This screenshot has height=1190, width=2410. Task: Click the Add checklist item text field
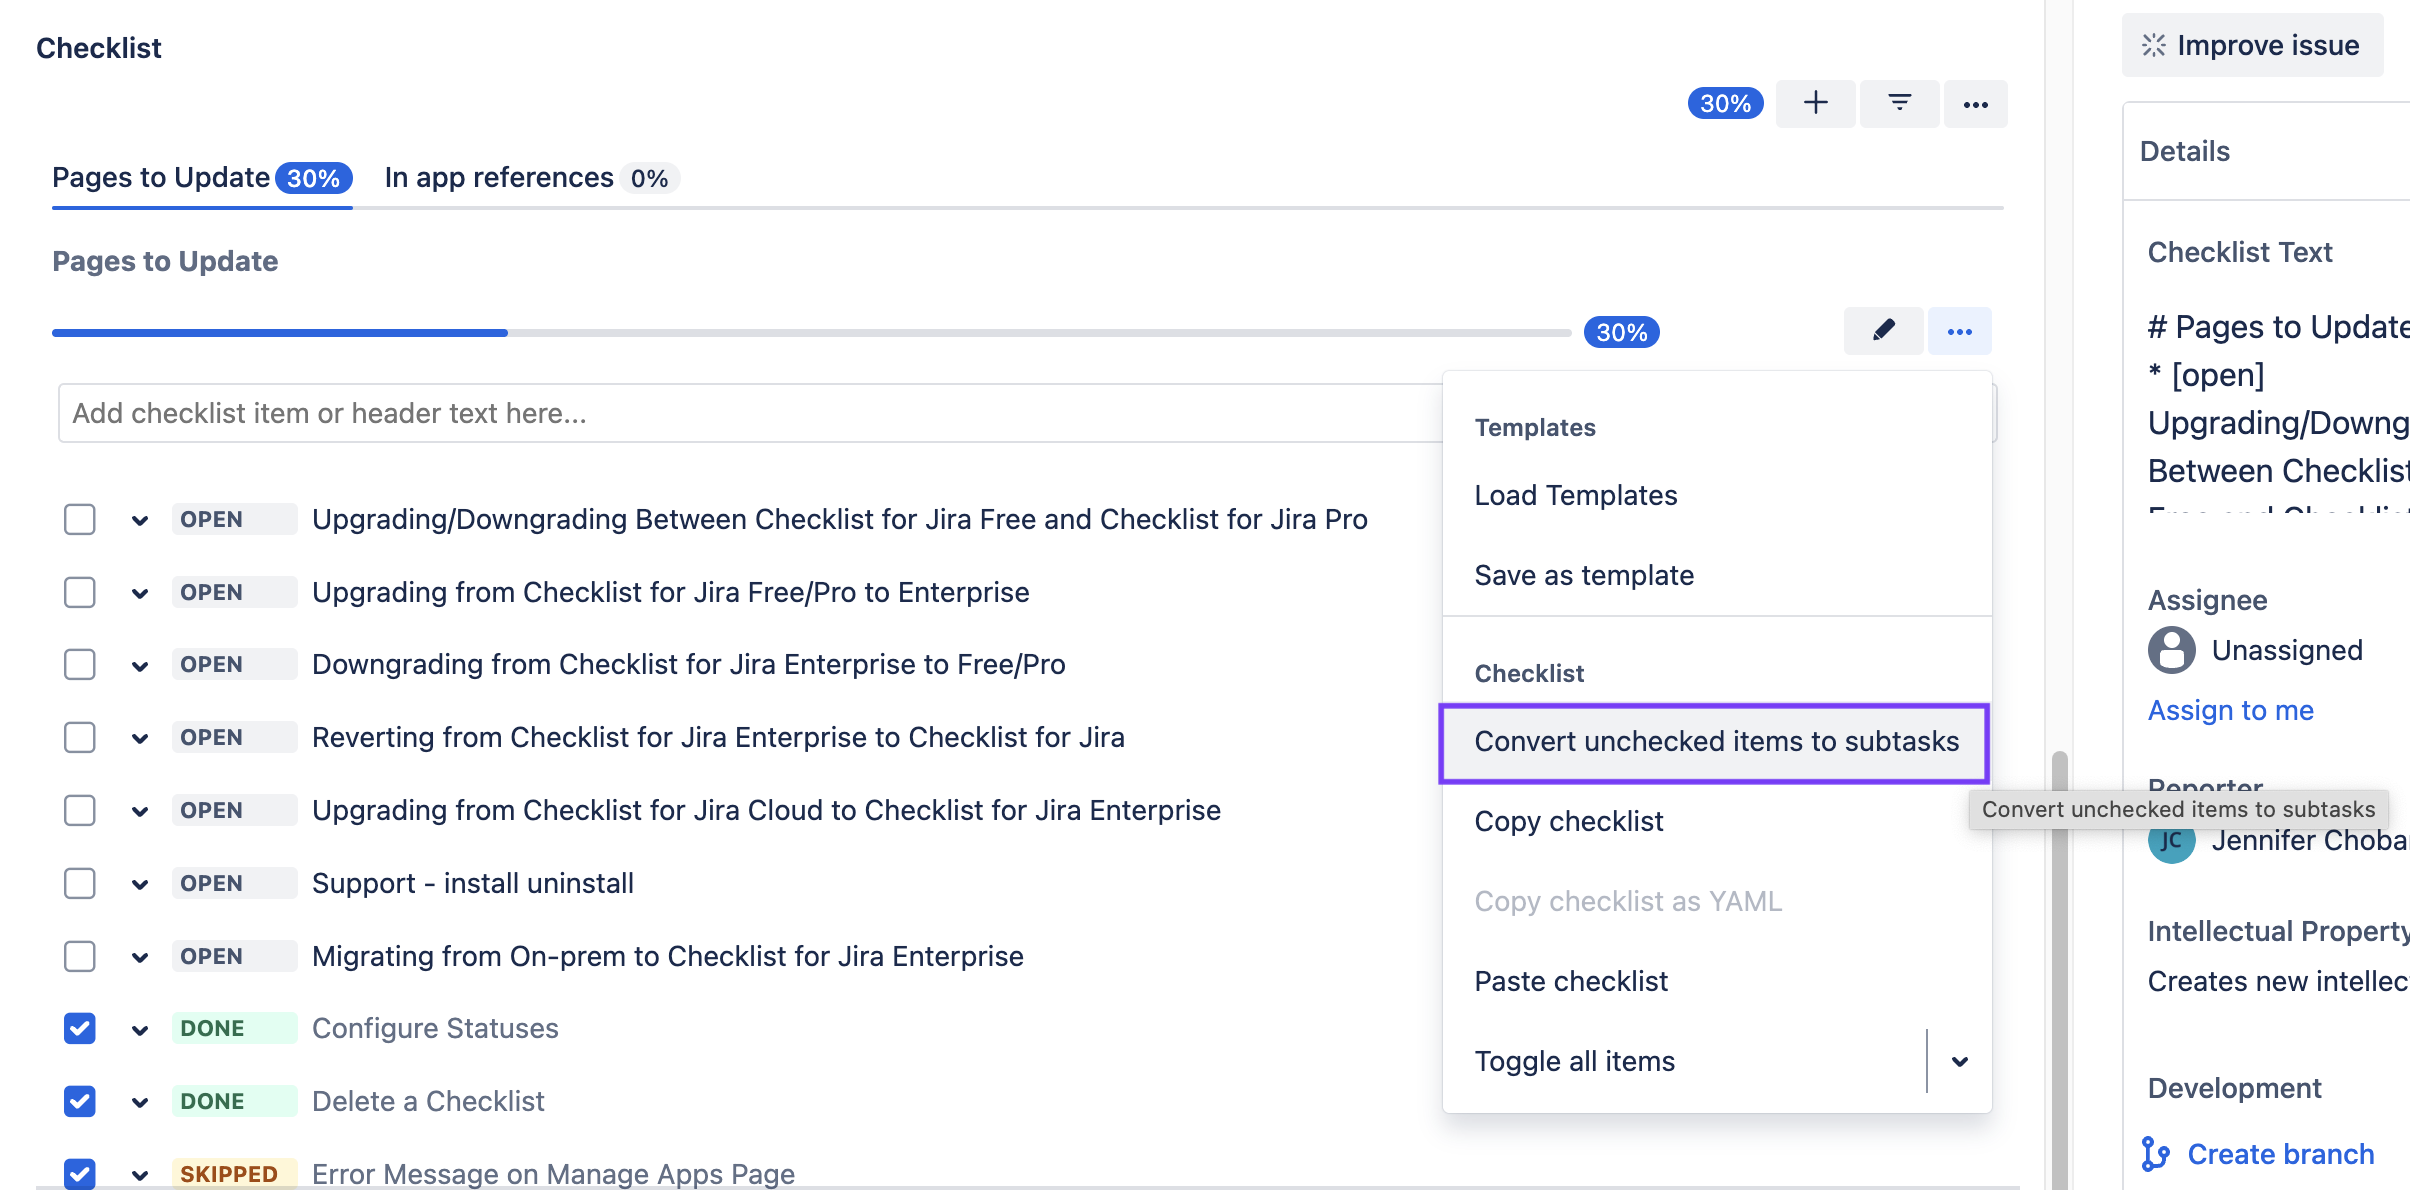point(700,412)
